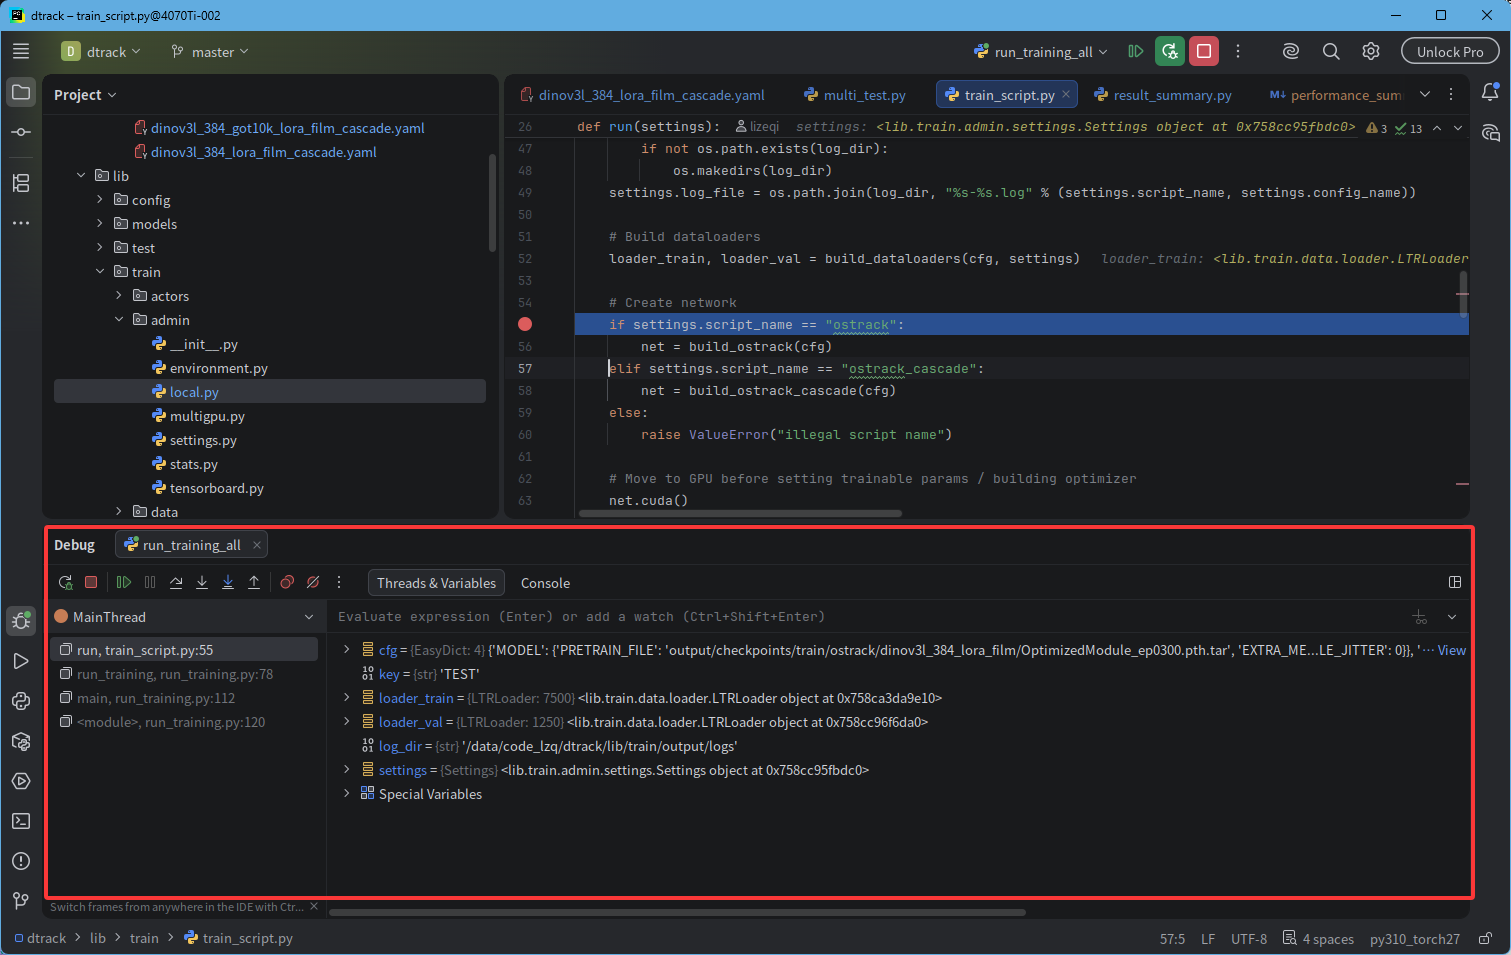Open the Terminal tool window
Image resolution: width=1511 pixels, height=955 pixels.
[x=21, y=821]
